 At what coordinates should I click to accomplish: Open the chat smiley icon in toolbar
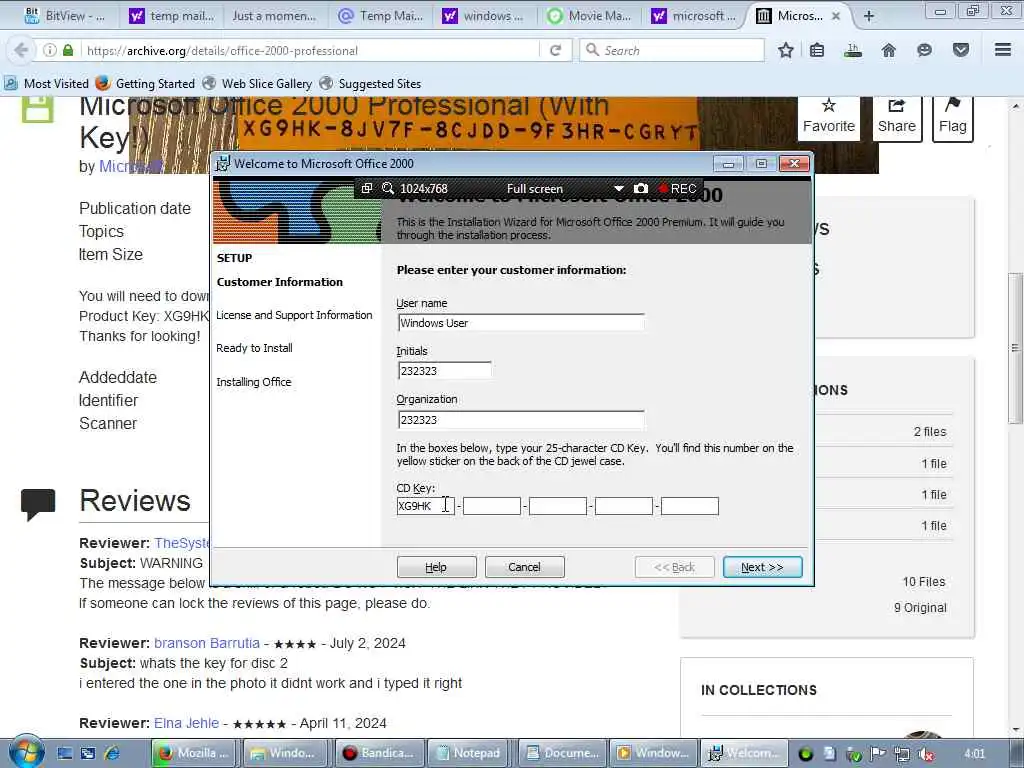pos(924,50)
